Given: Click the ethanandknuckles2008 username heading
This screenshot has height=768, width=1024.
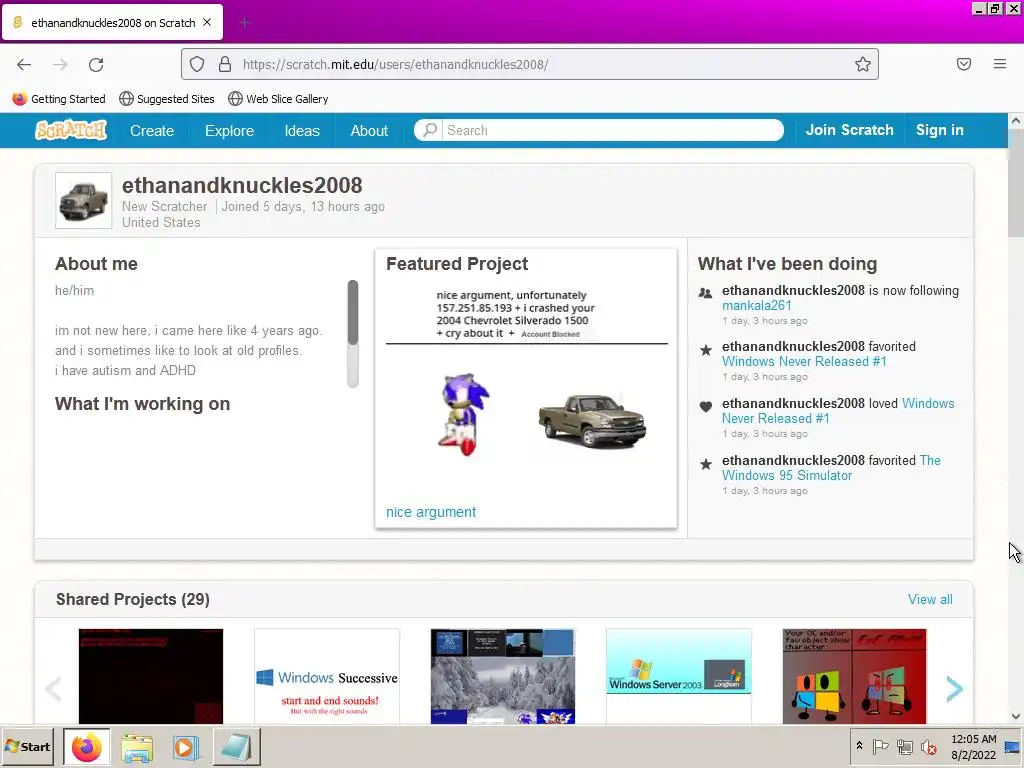Looking at the screenshot, I should click(242, 185).
